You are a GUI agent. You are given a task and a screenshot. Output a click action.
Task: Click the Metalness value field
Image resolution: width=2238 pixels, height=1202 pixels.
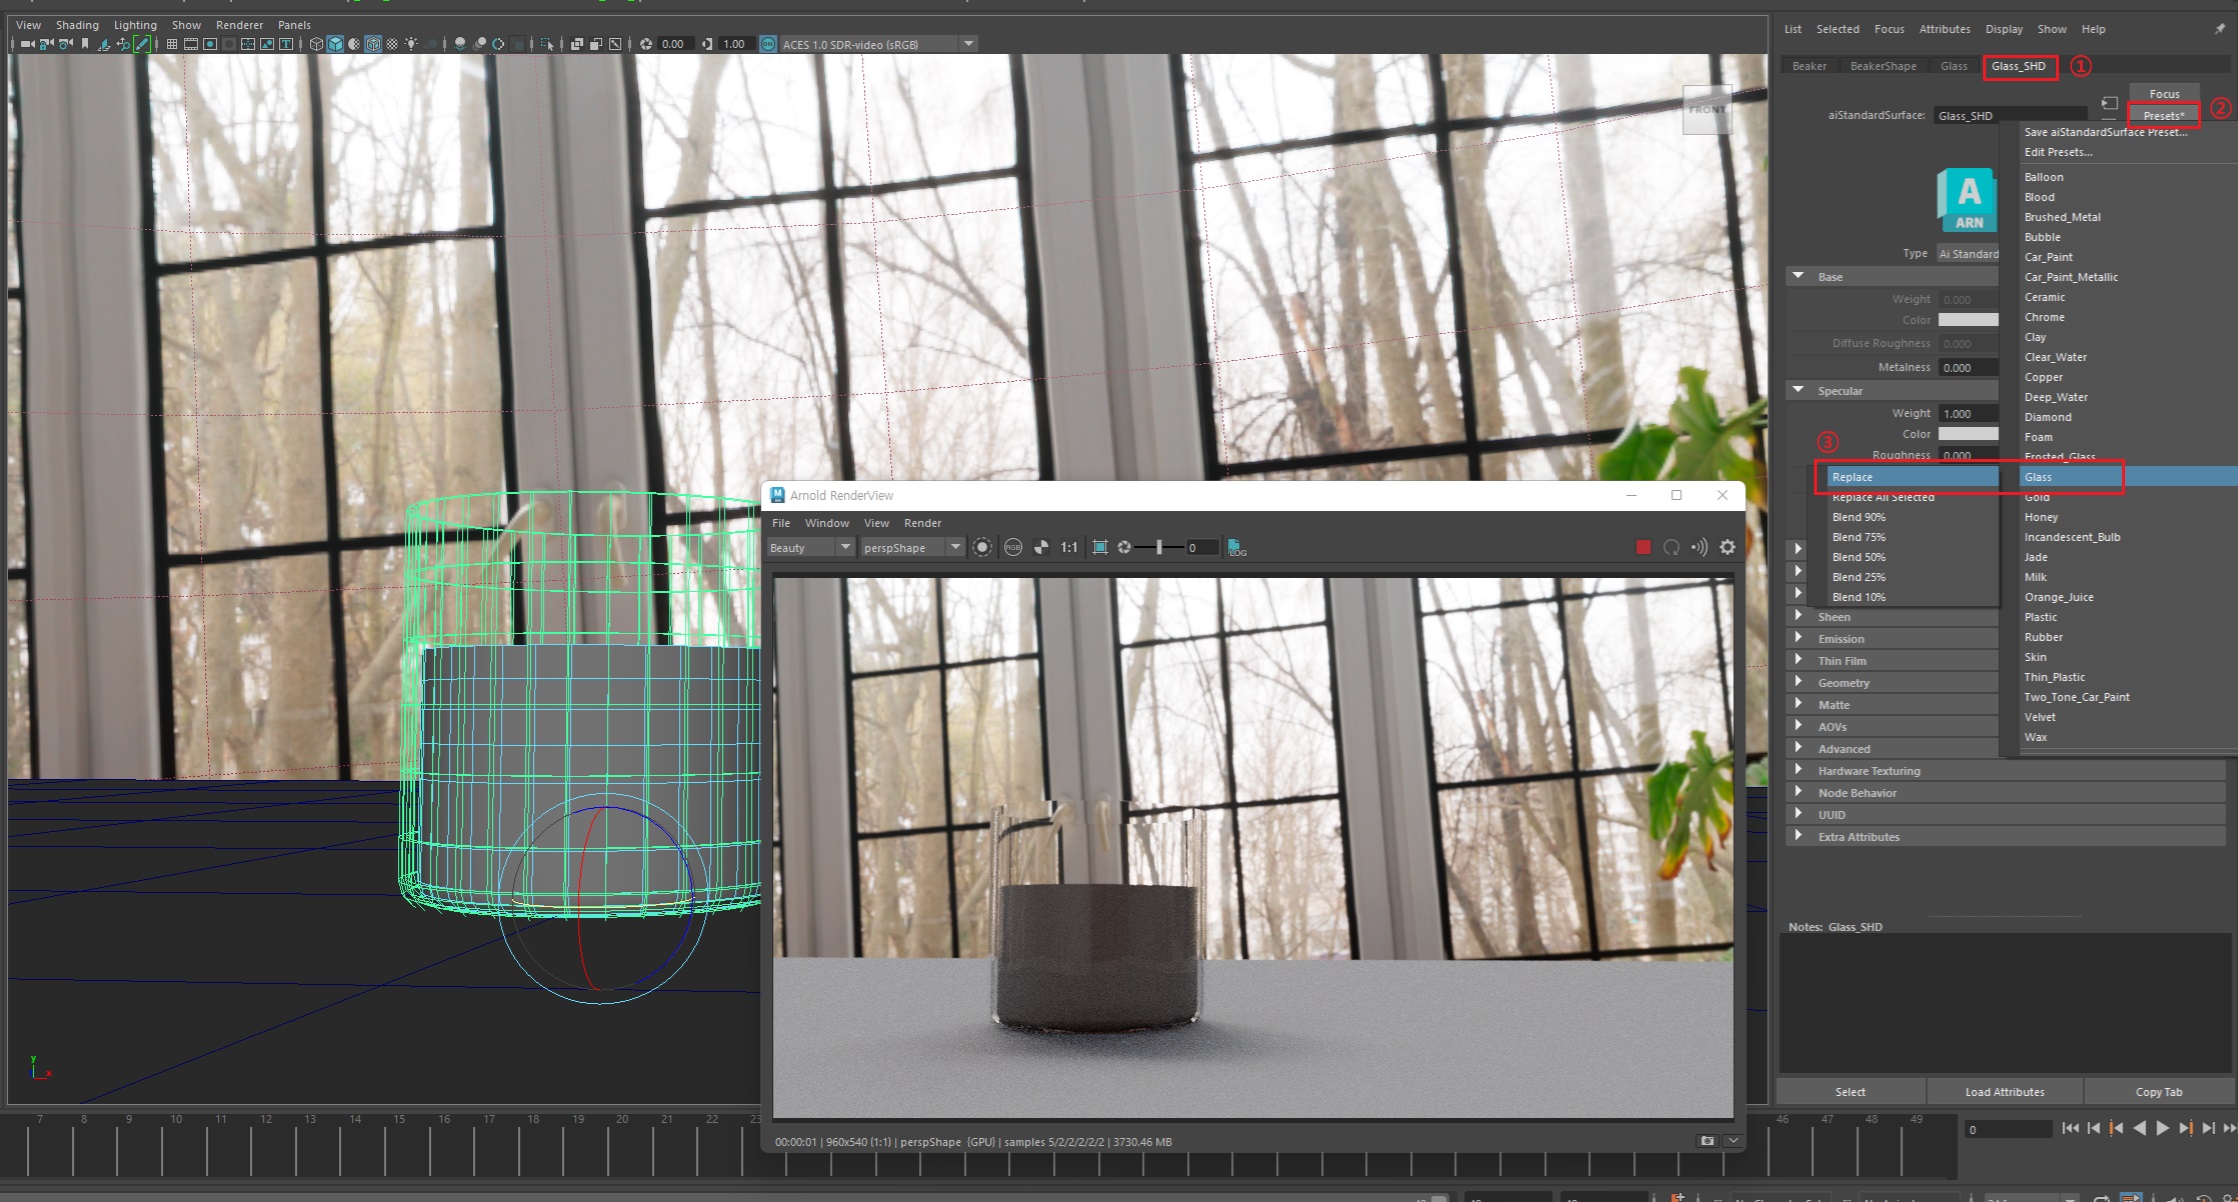(1967, 367)
